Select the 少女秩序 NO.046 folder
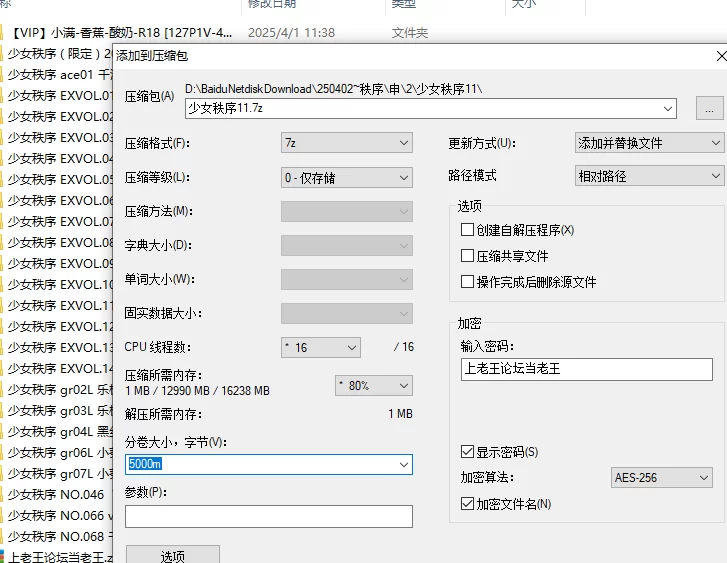 pos(55,494)
